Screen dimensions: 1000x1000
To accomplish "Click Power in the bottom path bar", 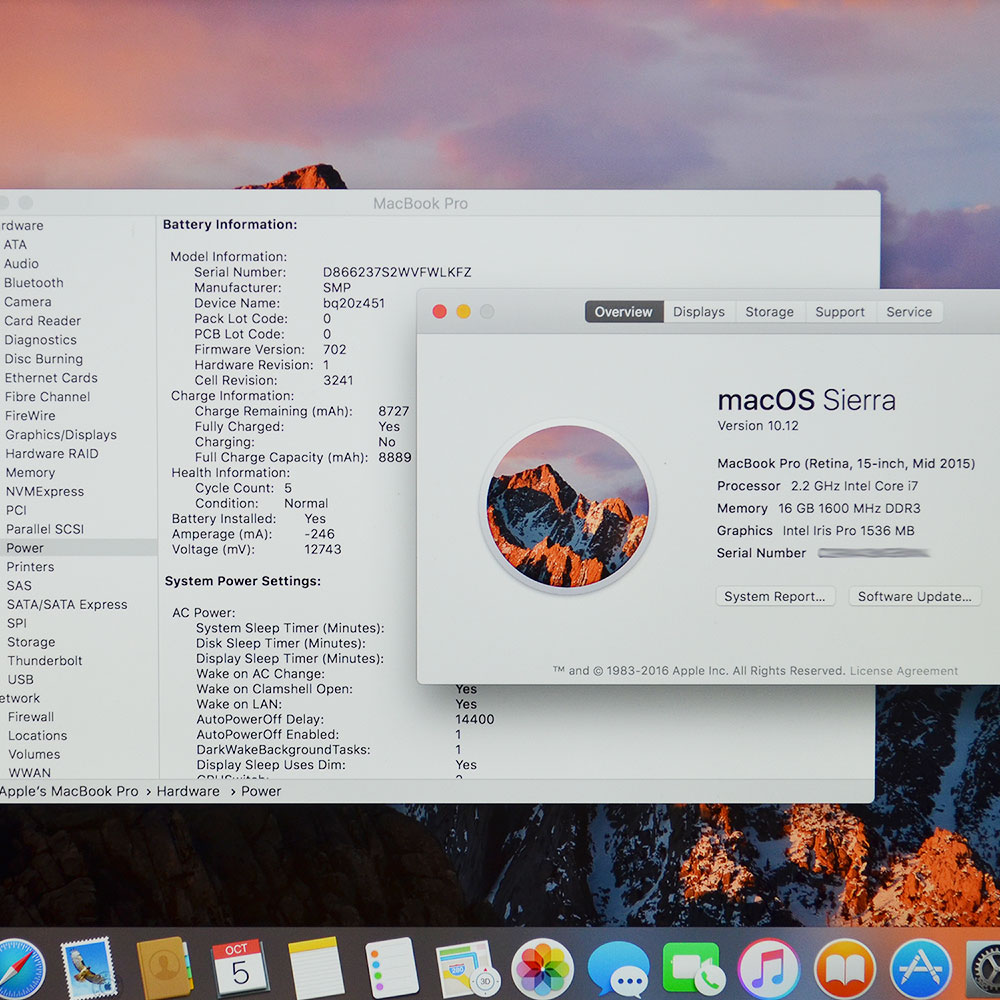I will pos(261,791).
